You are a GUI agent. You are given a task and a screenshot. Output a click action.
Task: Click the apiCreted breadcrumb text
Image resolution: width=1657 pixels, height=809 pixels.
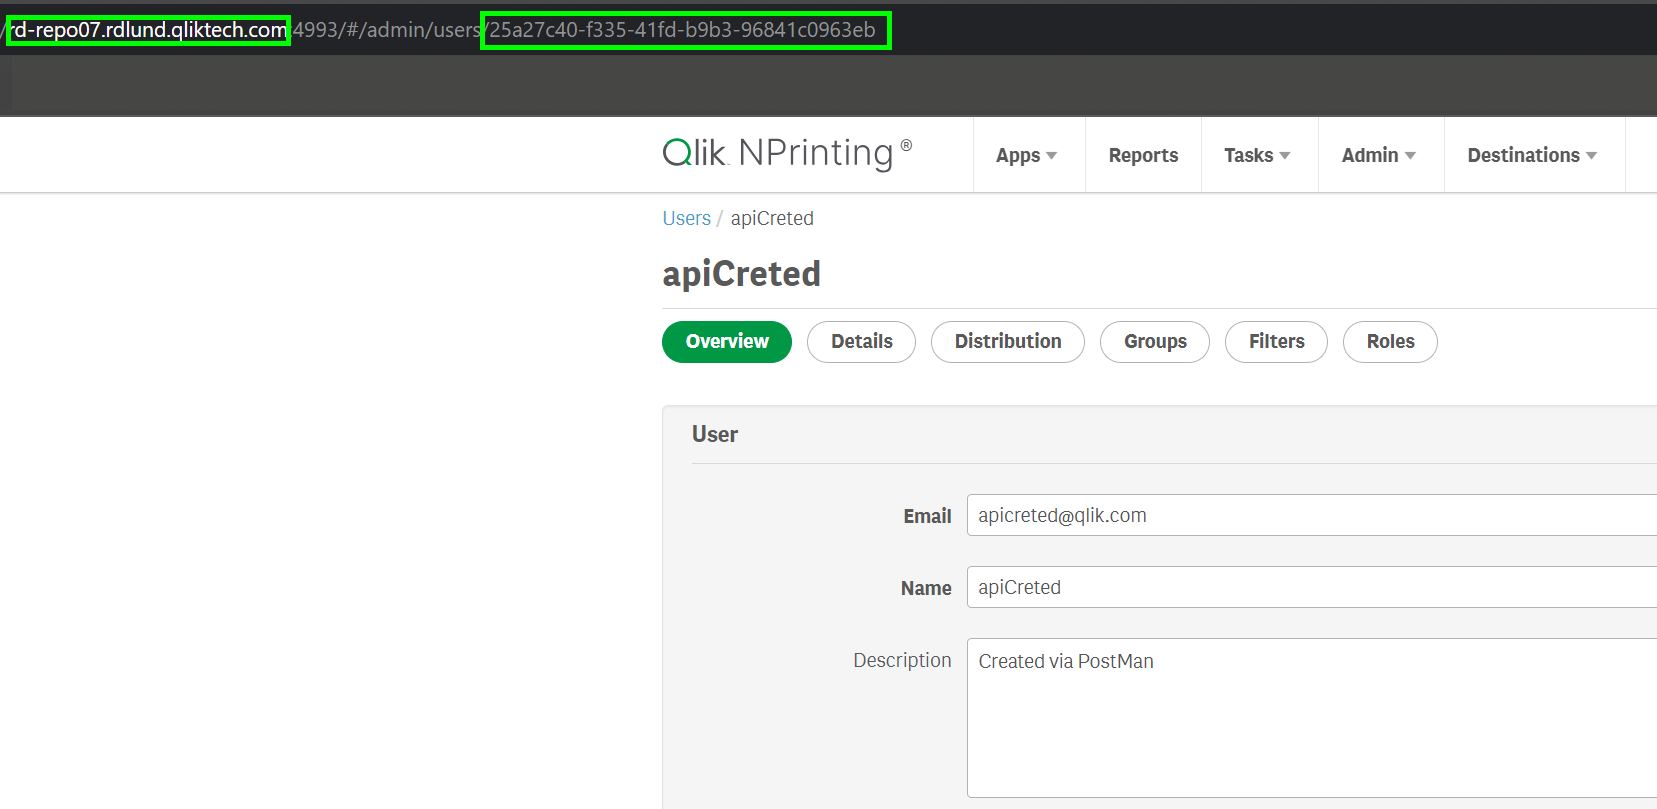(x=772, y=218)
